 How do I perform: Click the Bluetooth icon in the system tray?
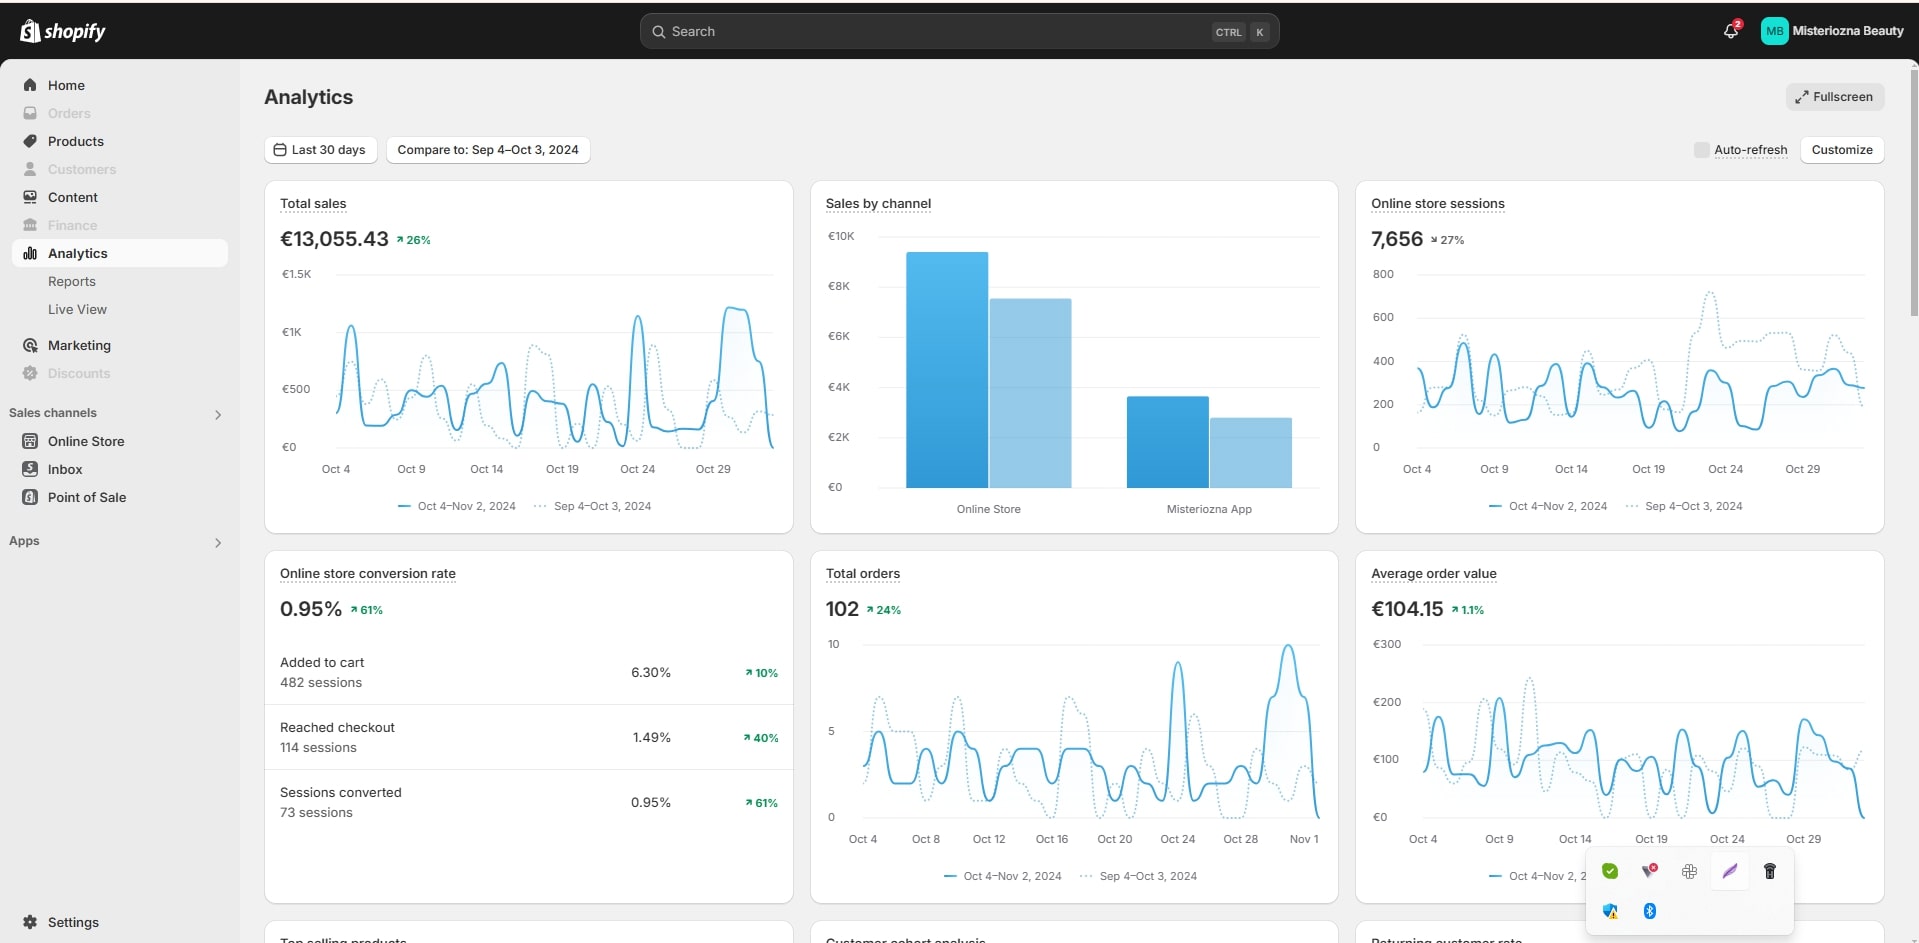1650,911
